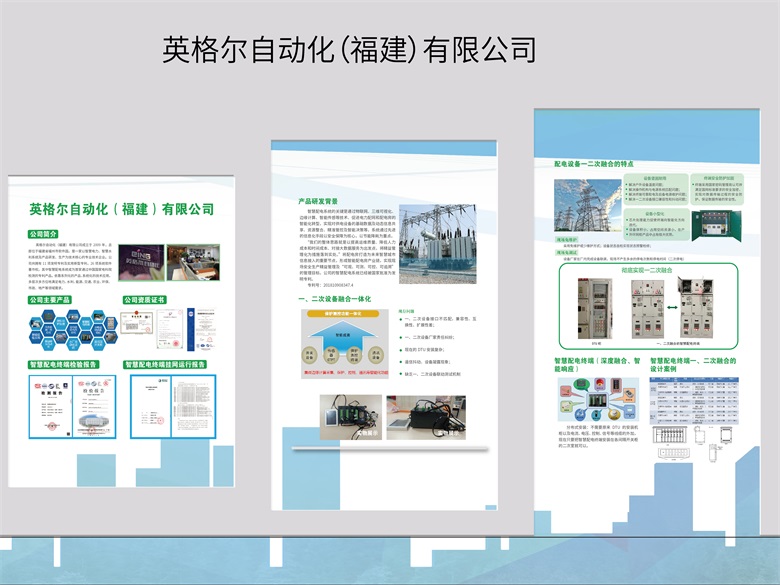The image size is (780, 585).
Task: Open the blue design case table
Action: point(694,400)
